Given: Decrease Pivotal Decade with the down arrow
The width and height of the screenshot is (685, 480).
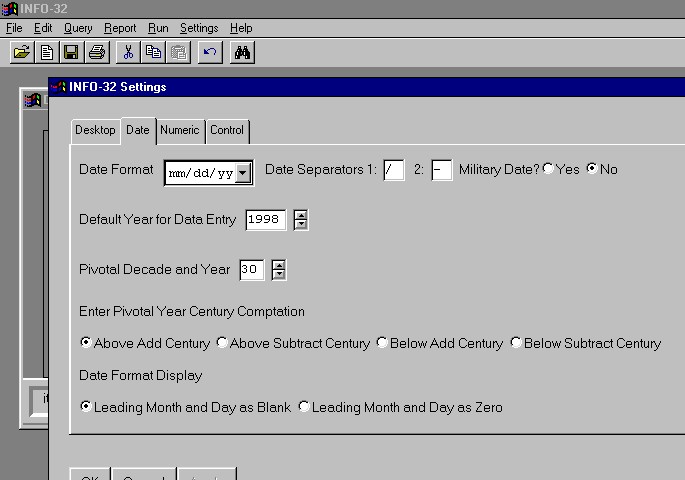Looking at the screenshot, I should point(279,275).
